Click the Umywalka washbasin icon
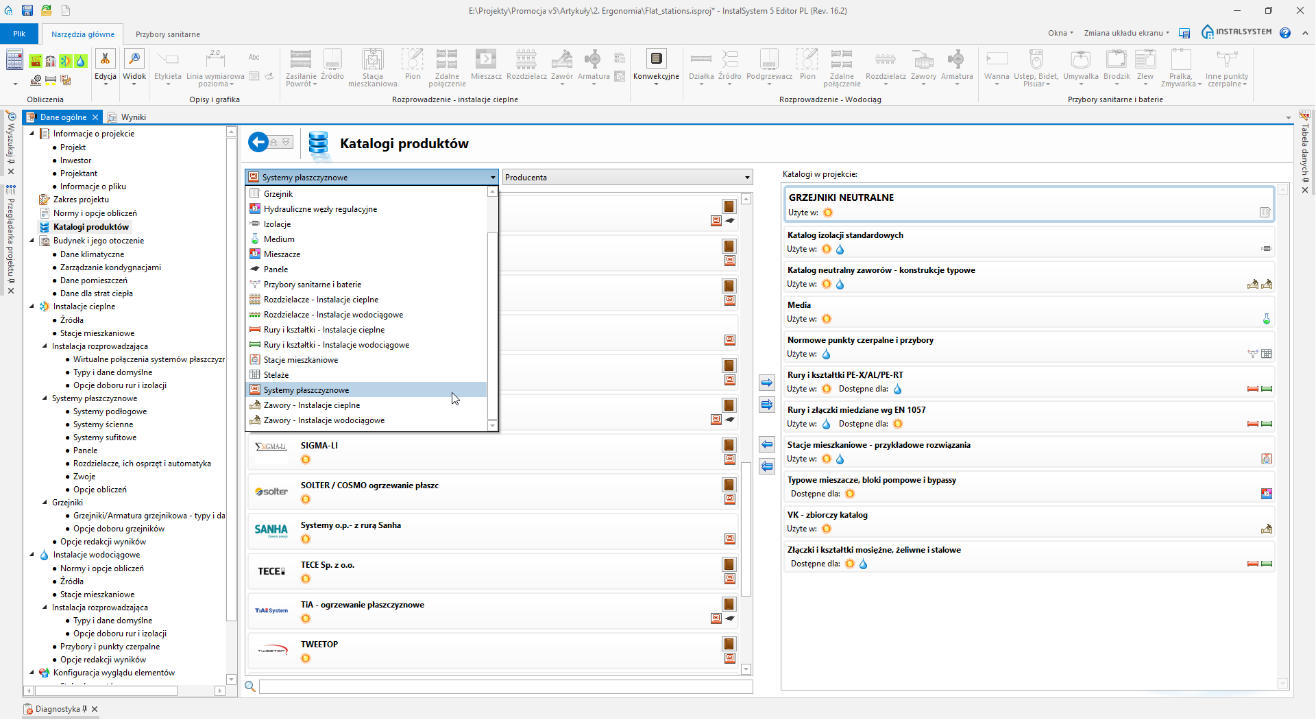The width and height of the screenshot is (1316, 720). 1081,58
